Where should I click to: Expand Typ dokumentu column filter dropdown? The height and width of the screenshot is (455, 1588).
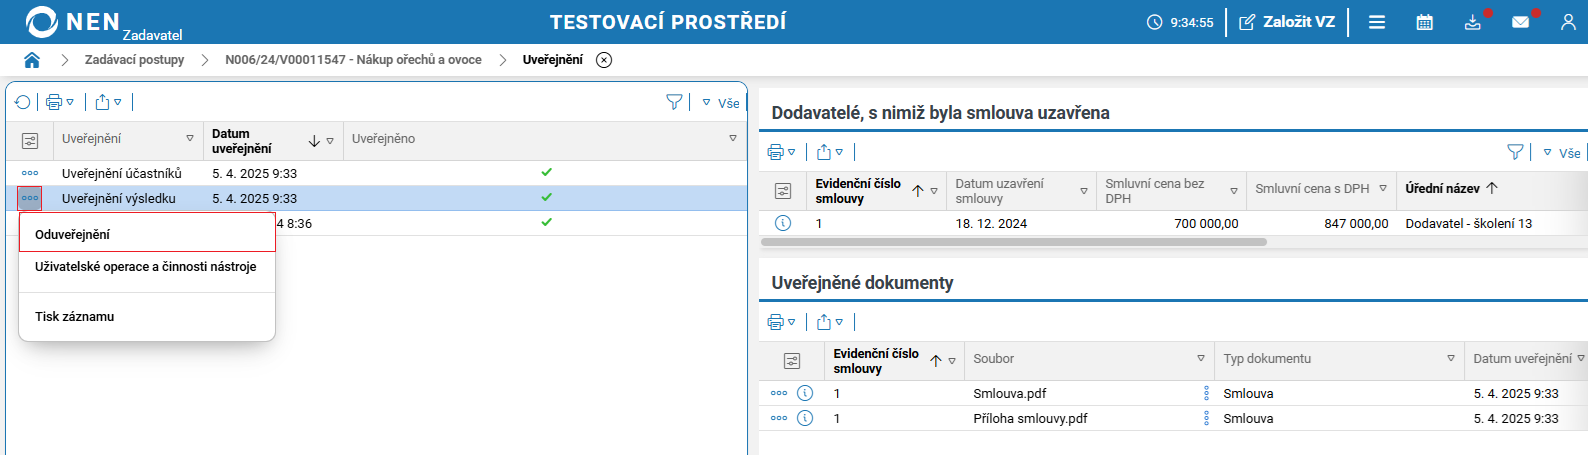tap(1451, 359)
